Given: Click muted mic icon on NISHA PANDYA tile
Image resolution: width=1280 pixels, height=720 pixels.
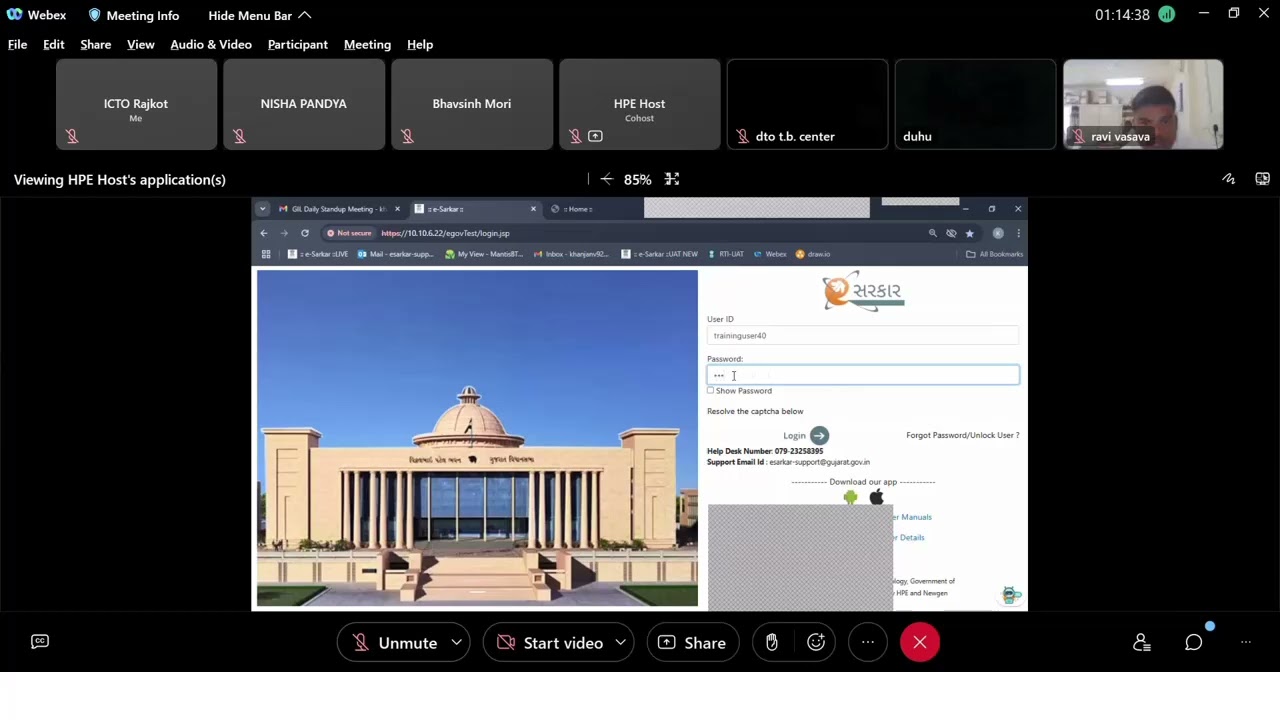Looking at the screenshot, I should [x=239, y=136].
